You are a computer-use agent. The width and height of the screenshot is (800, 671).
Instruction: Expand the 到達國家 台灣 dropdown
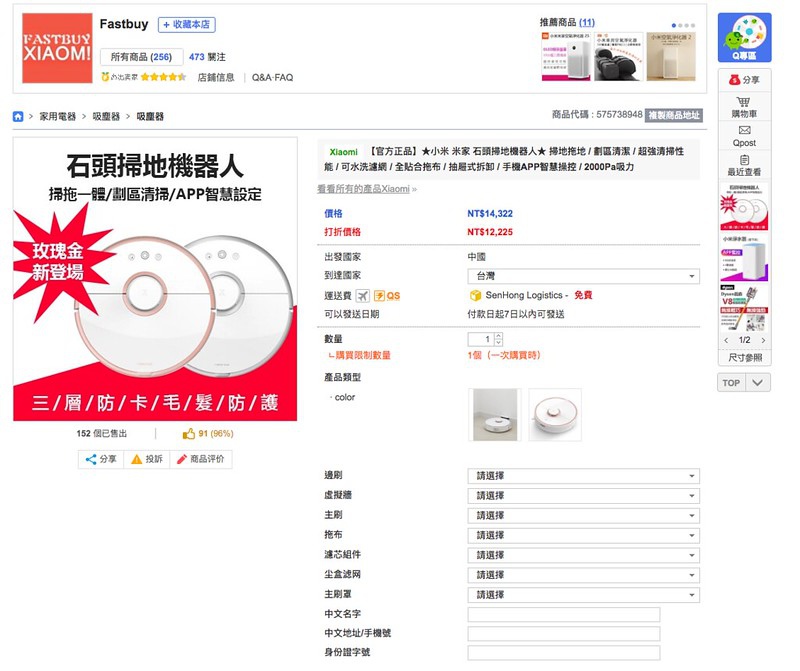584,276
